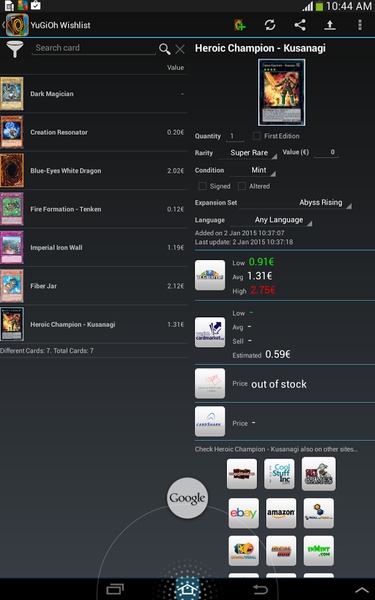Select Fiber Jar in the list
Image resolution: width=375 pixels, height=600 pixels.
94,286
